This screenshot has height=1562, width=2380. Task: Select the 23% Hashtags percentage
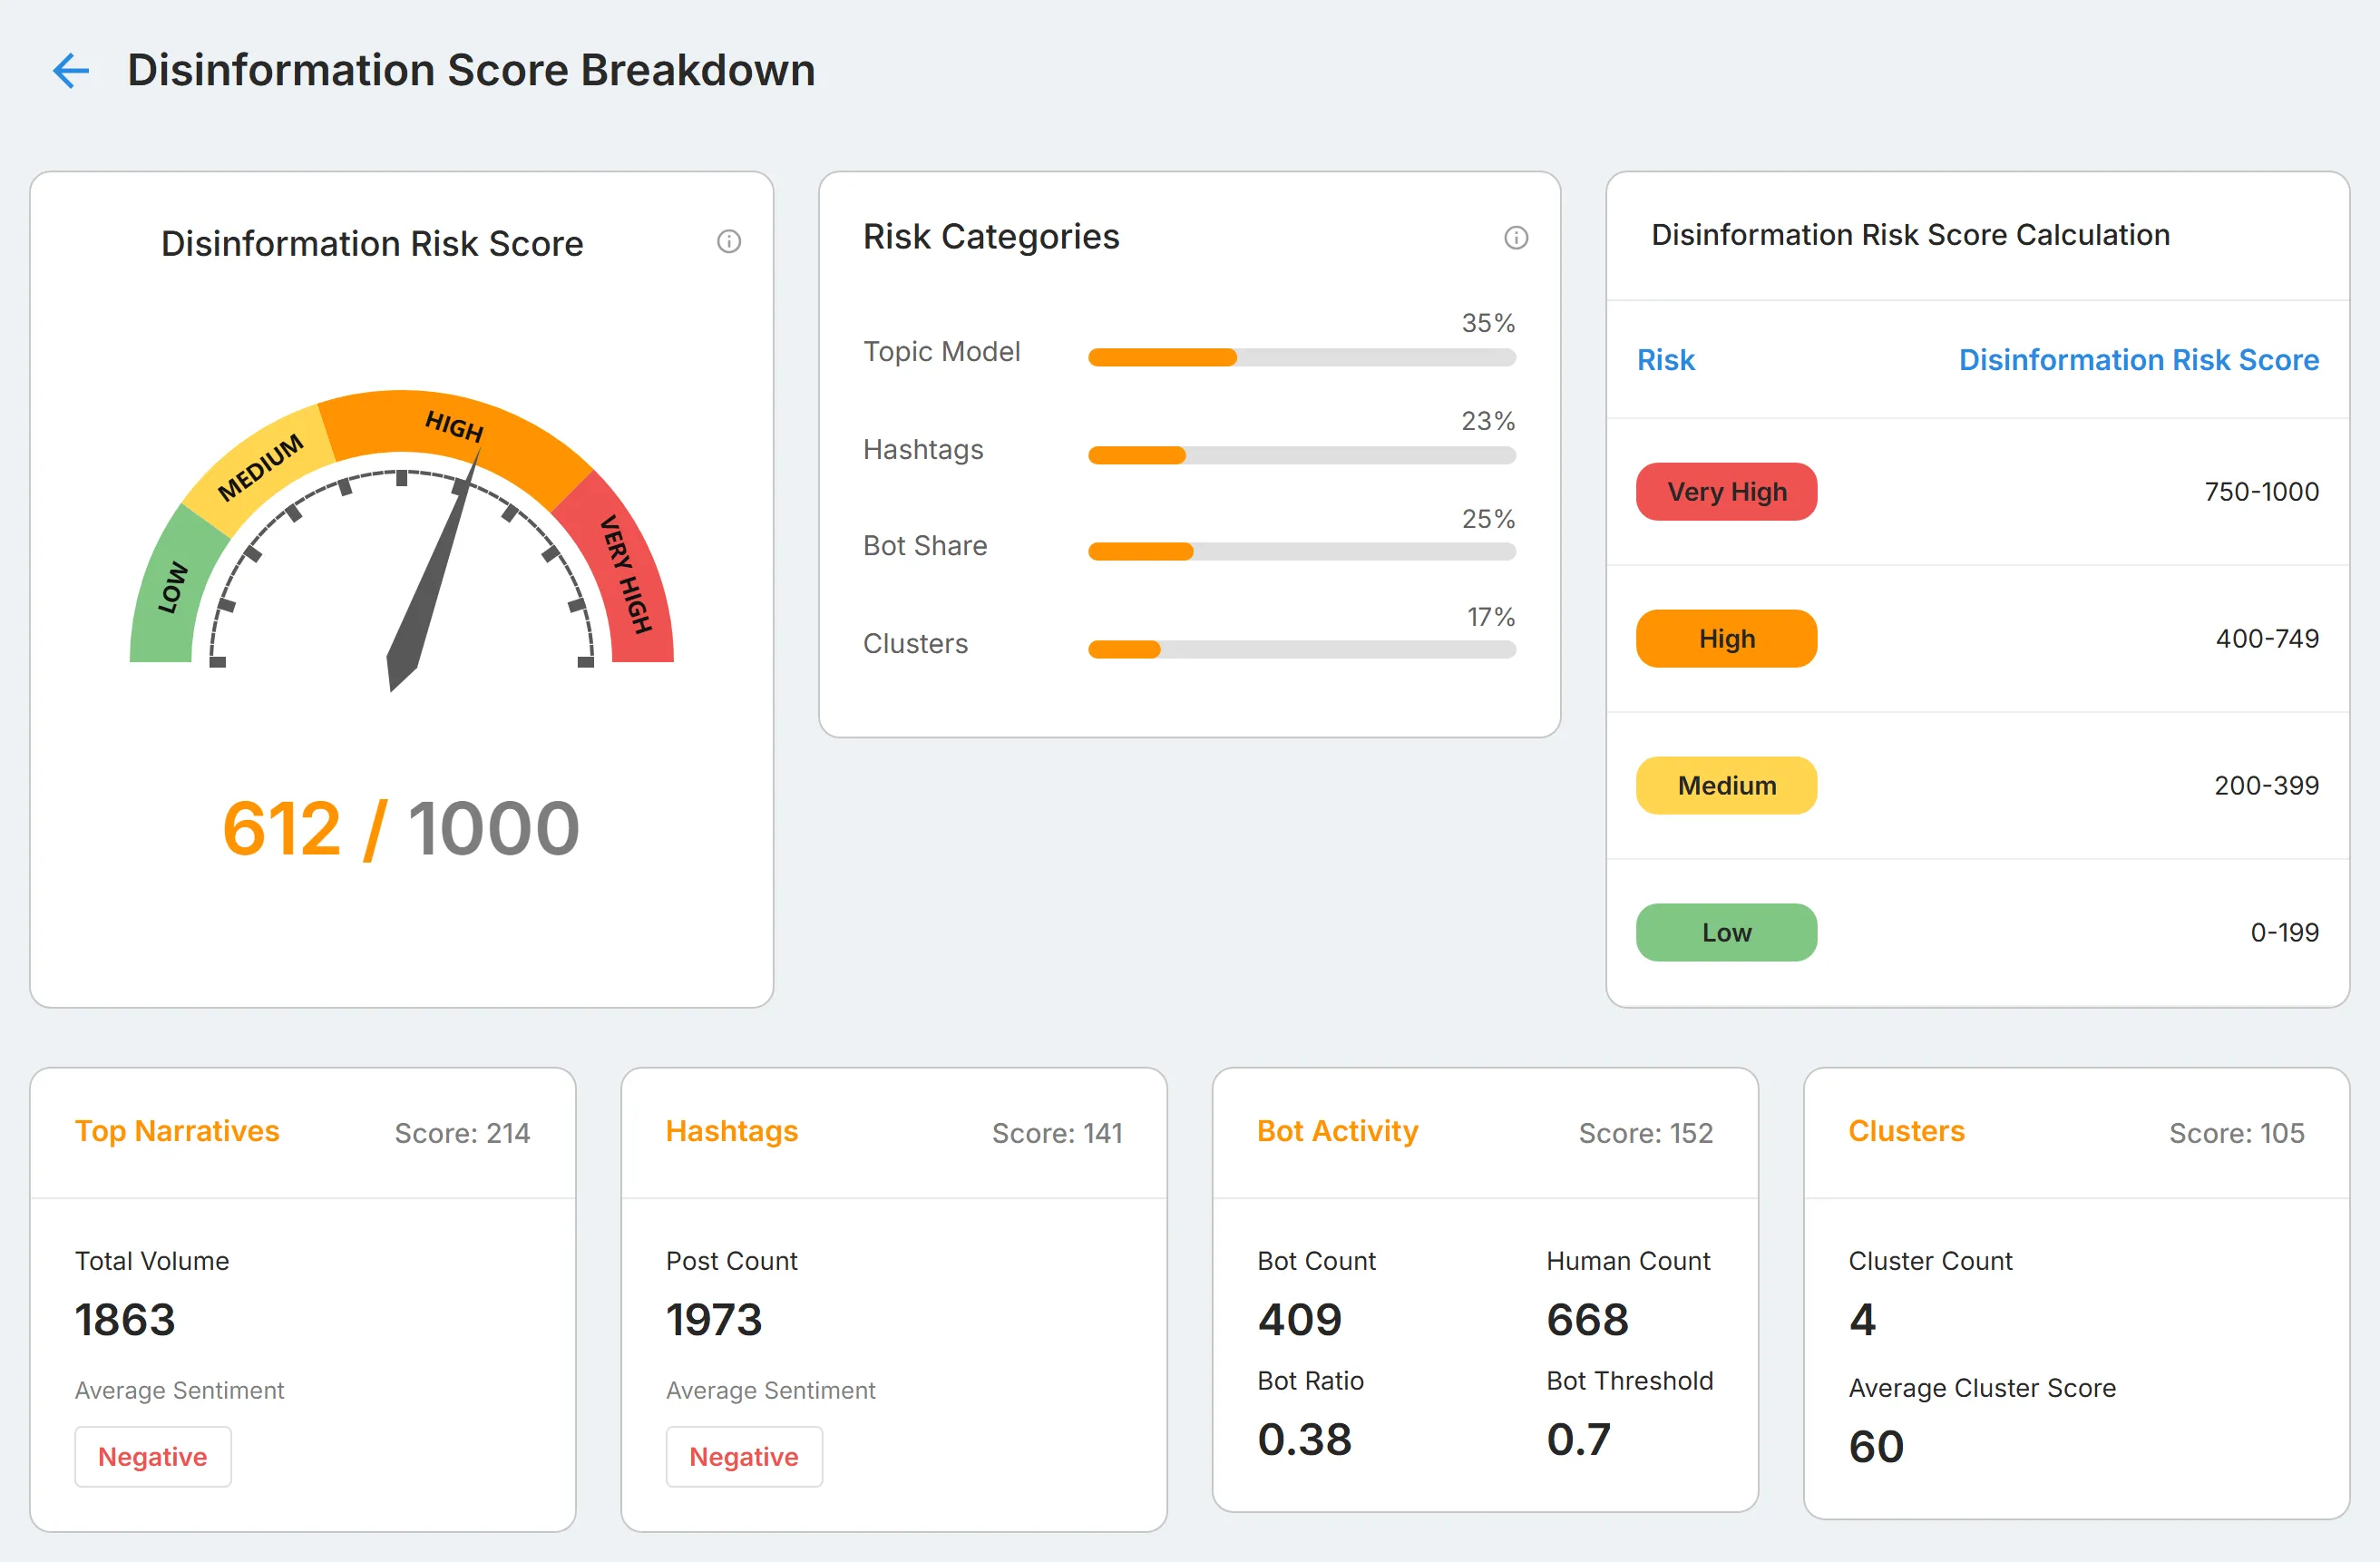click(x=1488, y=421)
